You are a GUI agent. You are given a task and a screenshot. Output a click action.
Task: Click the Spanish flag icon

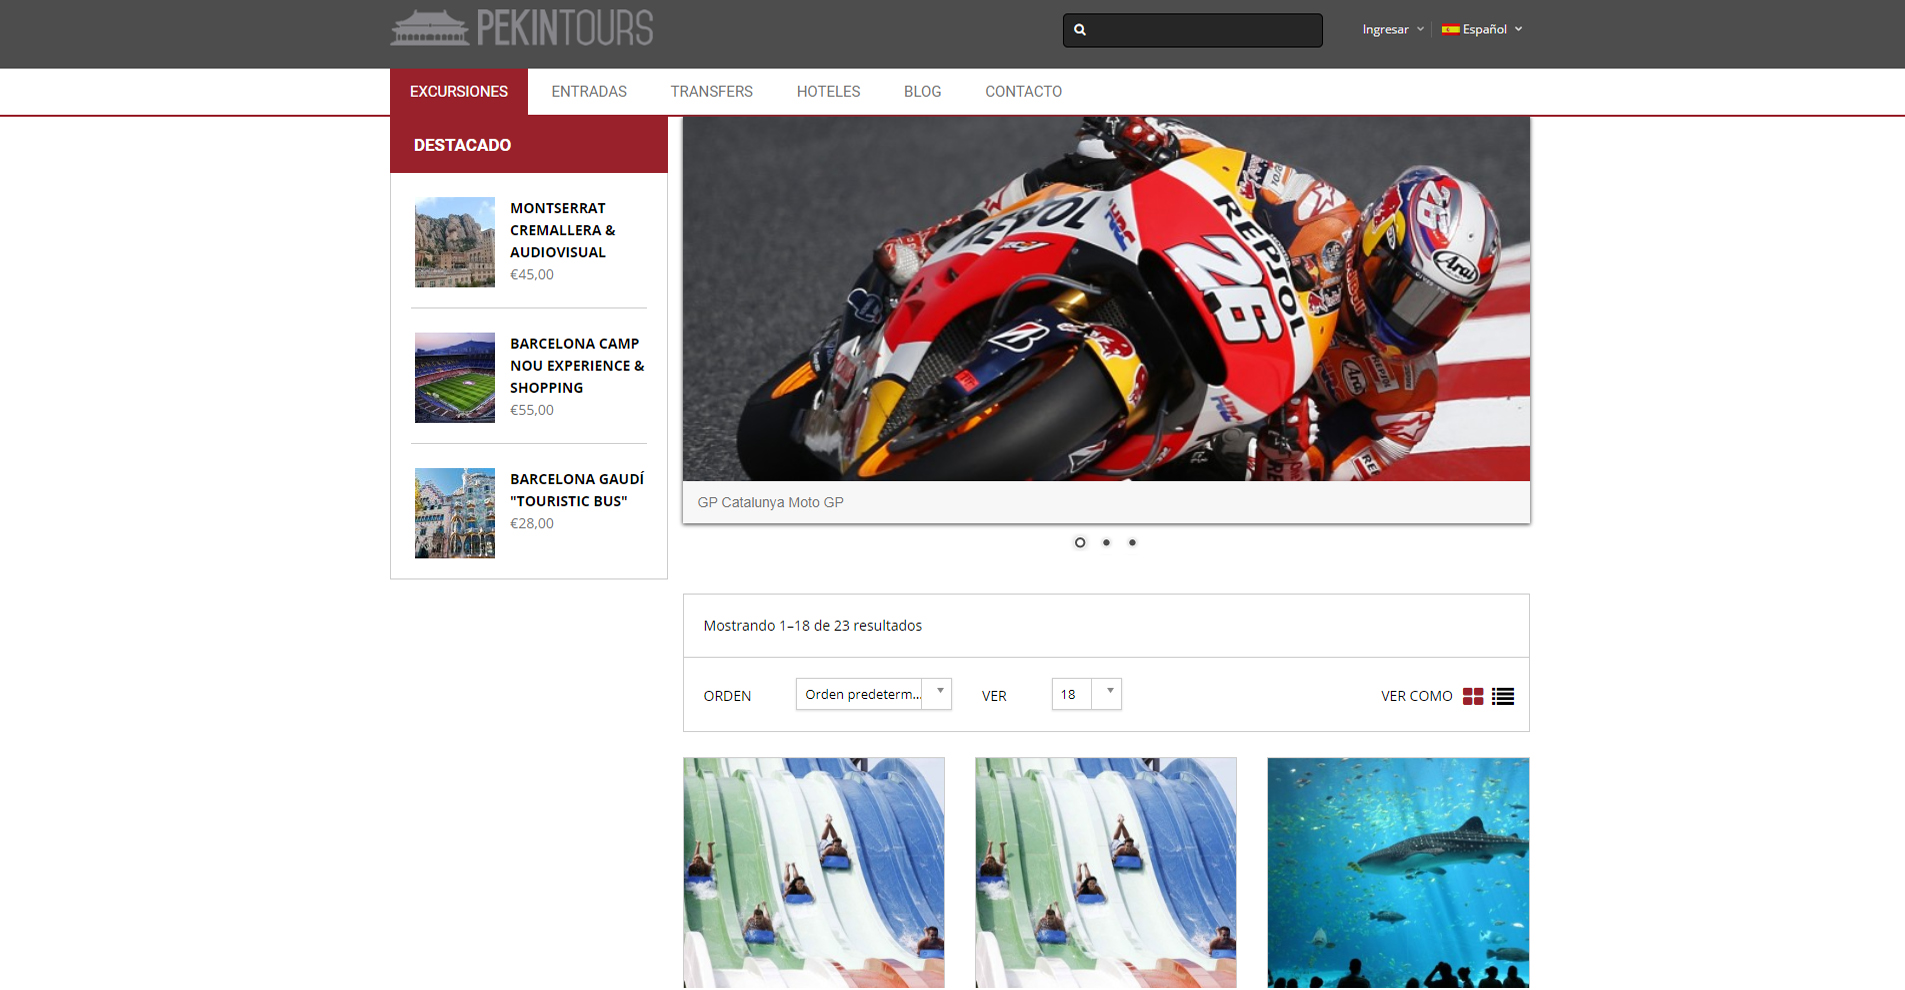pos(1450,29)
